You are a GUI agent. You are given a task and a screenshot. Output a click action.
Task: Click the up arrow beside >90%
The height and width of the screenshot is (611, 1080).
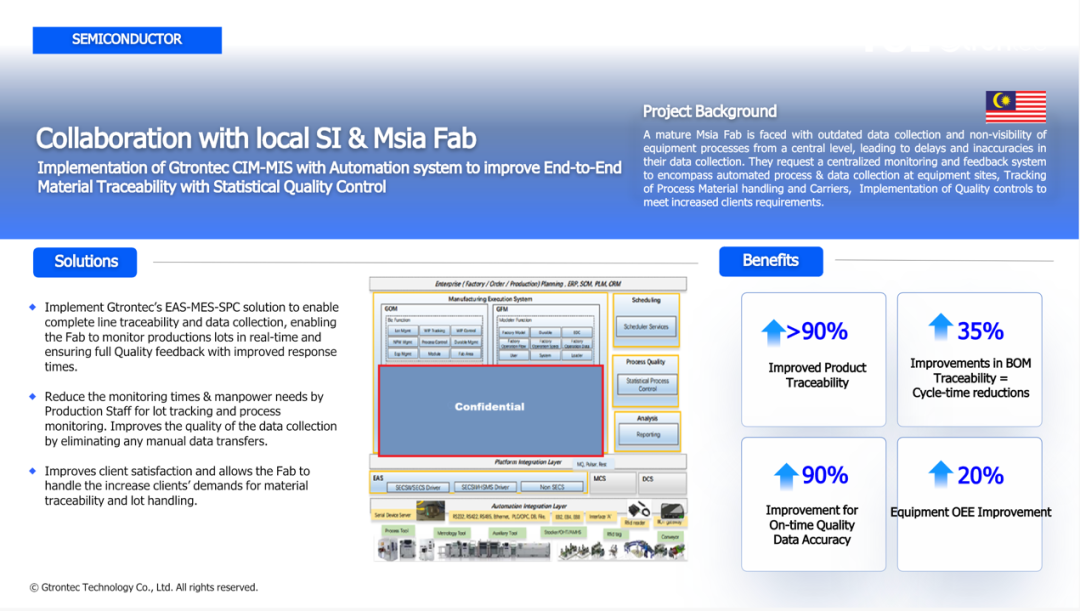pyautogui.click(x=773, y=332)
